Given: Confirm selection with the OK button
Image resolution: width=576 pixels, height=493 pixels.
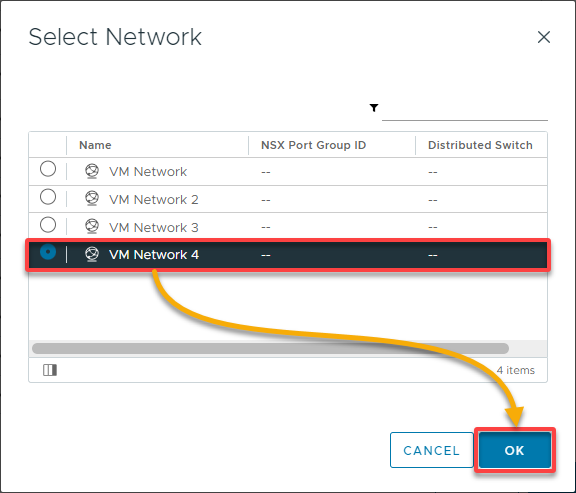Looking at the screenshot, I should tap(515, 450).
